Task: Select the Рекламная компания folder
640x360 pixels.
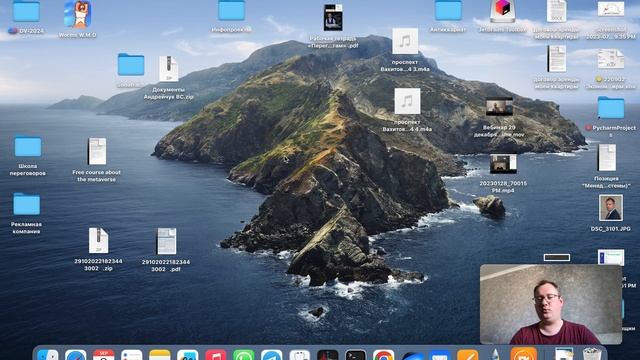Action: pos(27,204)
